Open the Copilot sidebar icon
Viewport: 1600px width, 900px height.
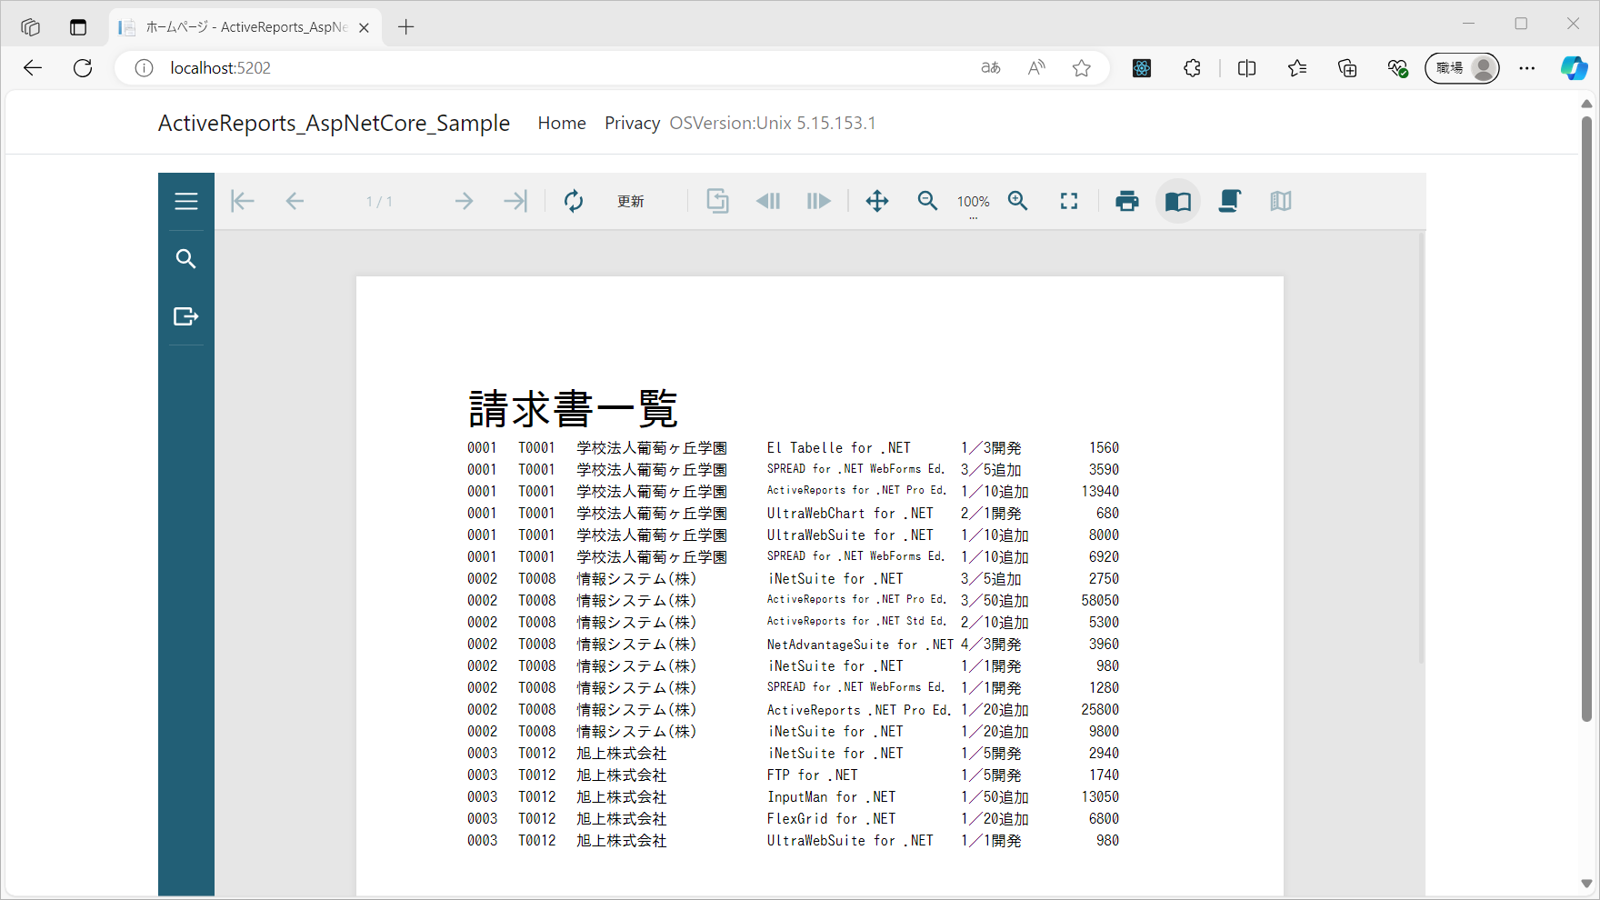[1574, 68]
